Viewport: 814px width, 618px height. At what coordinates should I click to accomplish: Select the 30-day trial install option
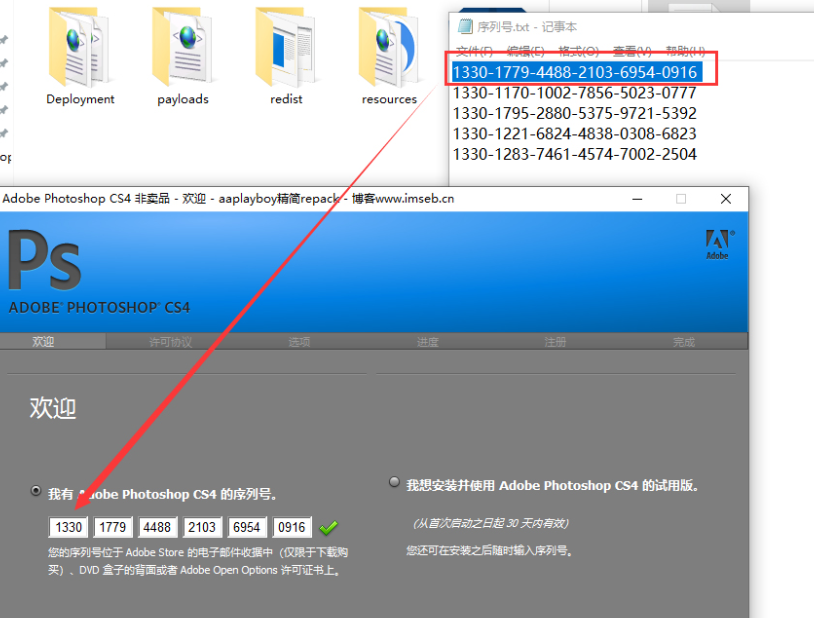point(394,483)
